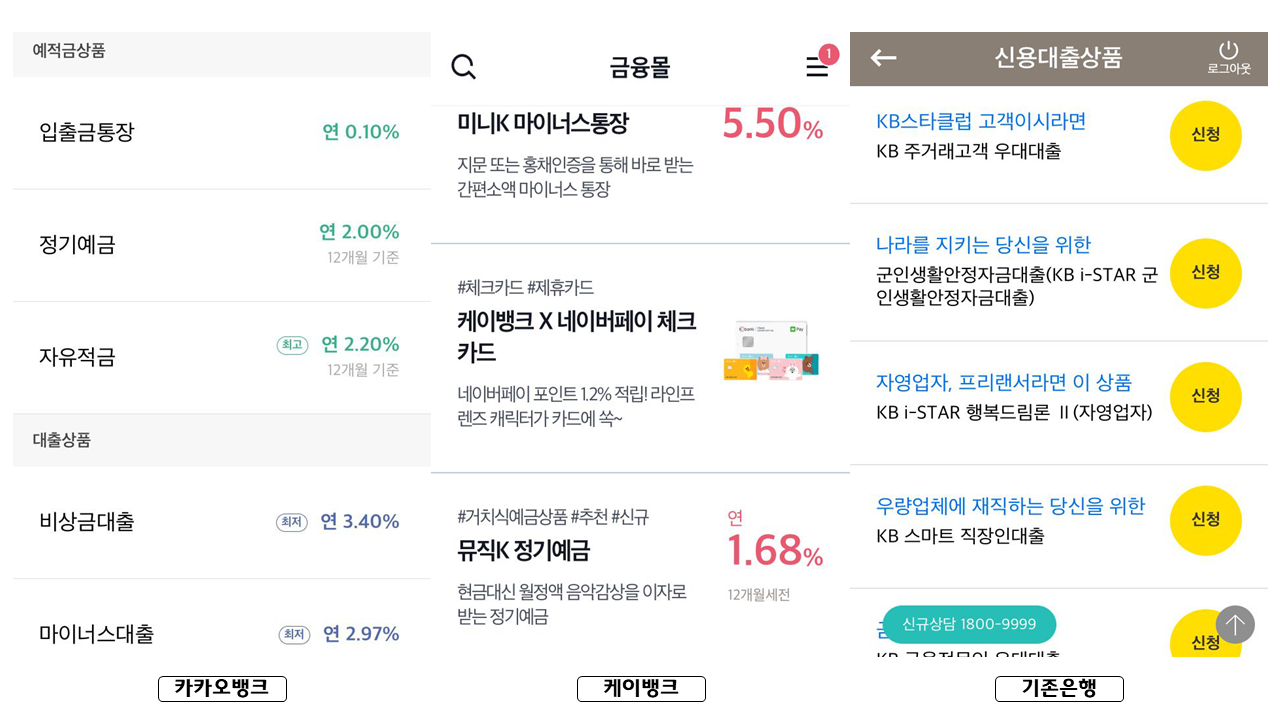Open the hamburger menu in 금융몰
Viewport: 1280px width, 720px height.
(x=816, y=68)
